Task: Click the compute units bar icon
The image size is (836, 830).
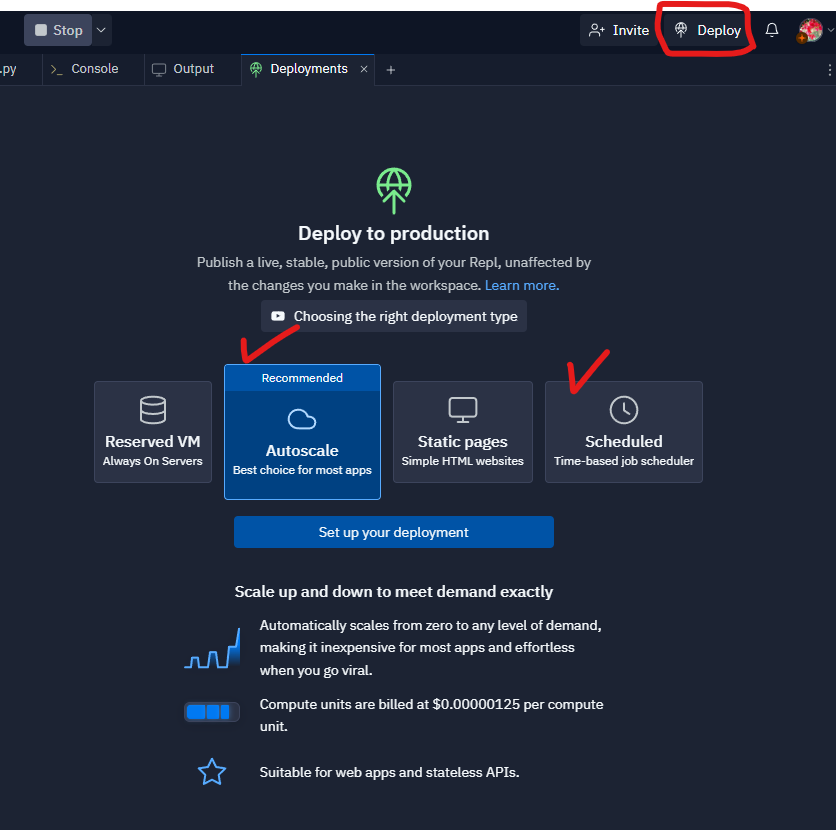Action: 212,712
